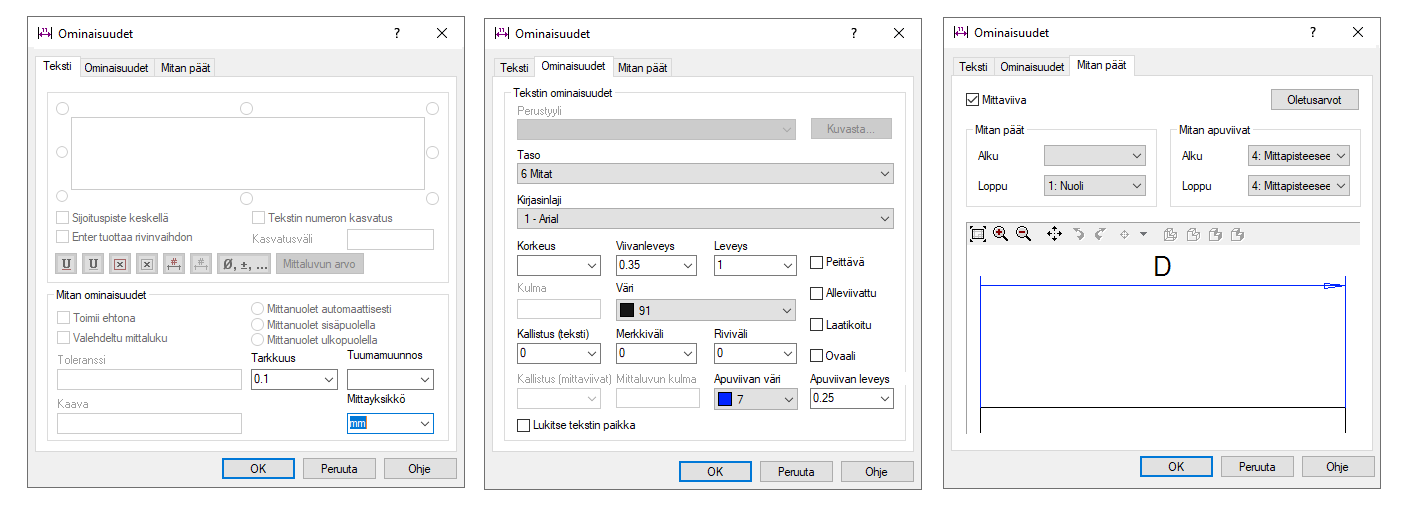
Task: Open the Tuumamuunnos dropdown
Action: pyautogui.click(x=390, y=379)
